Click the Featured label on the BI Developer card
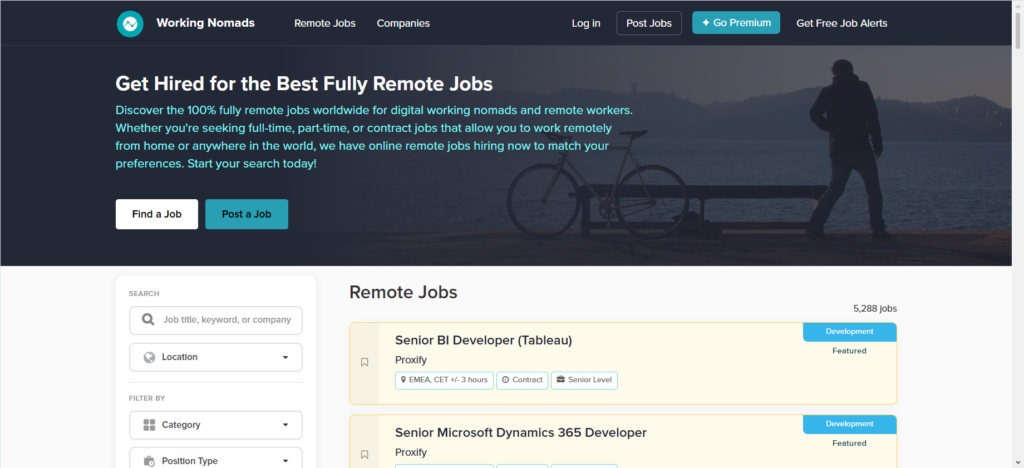This screenshot has width=1024, height=468. click(x=849, y=351)
